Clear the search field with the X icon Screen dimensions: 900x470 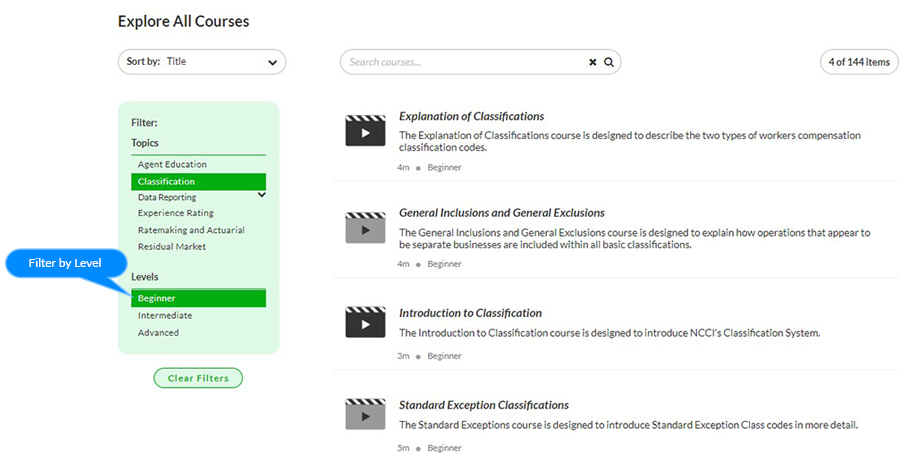coord(592,62)
